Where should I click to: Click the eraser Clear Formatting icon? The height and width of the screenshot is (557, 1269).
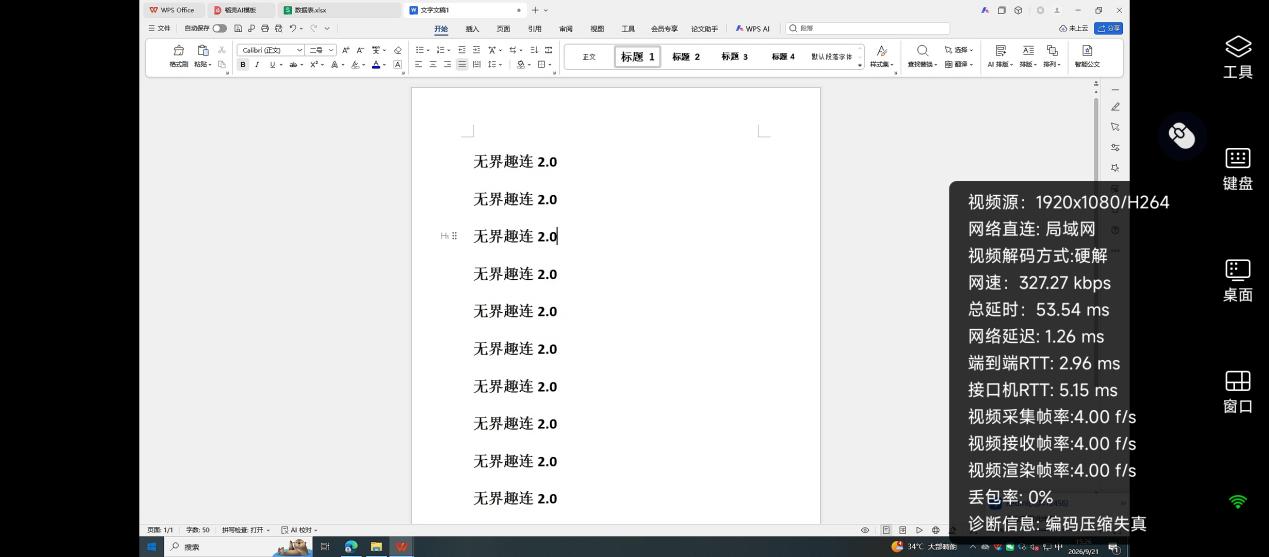(x=397, y=49)
